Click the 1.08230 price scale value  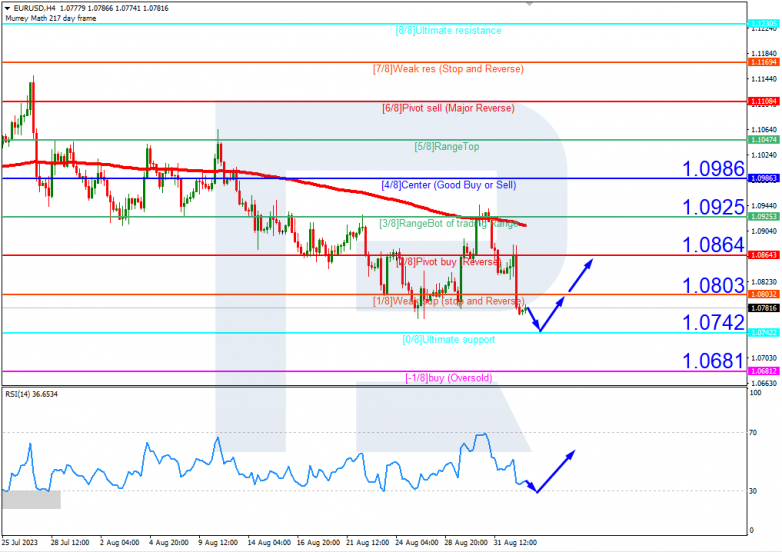(x=764, y=282)
